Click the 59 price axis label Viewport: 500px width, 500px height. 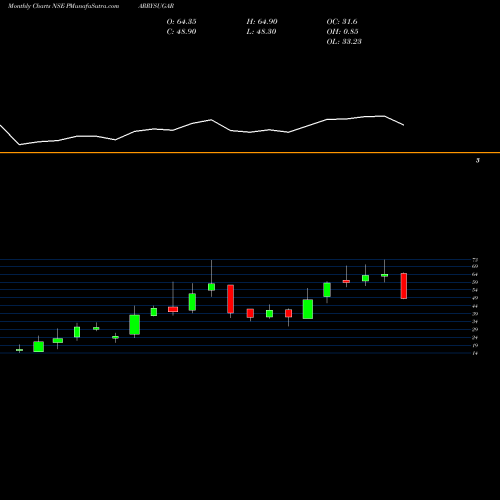tap(475, 282)
